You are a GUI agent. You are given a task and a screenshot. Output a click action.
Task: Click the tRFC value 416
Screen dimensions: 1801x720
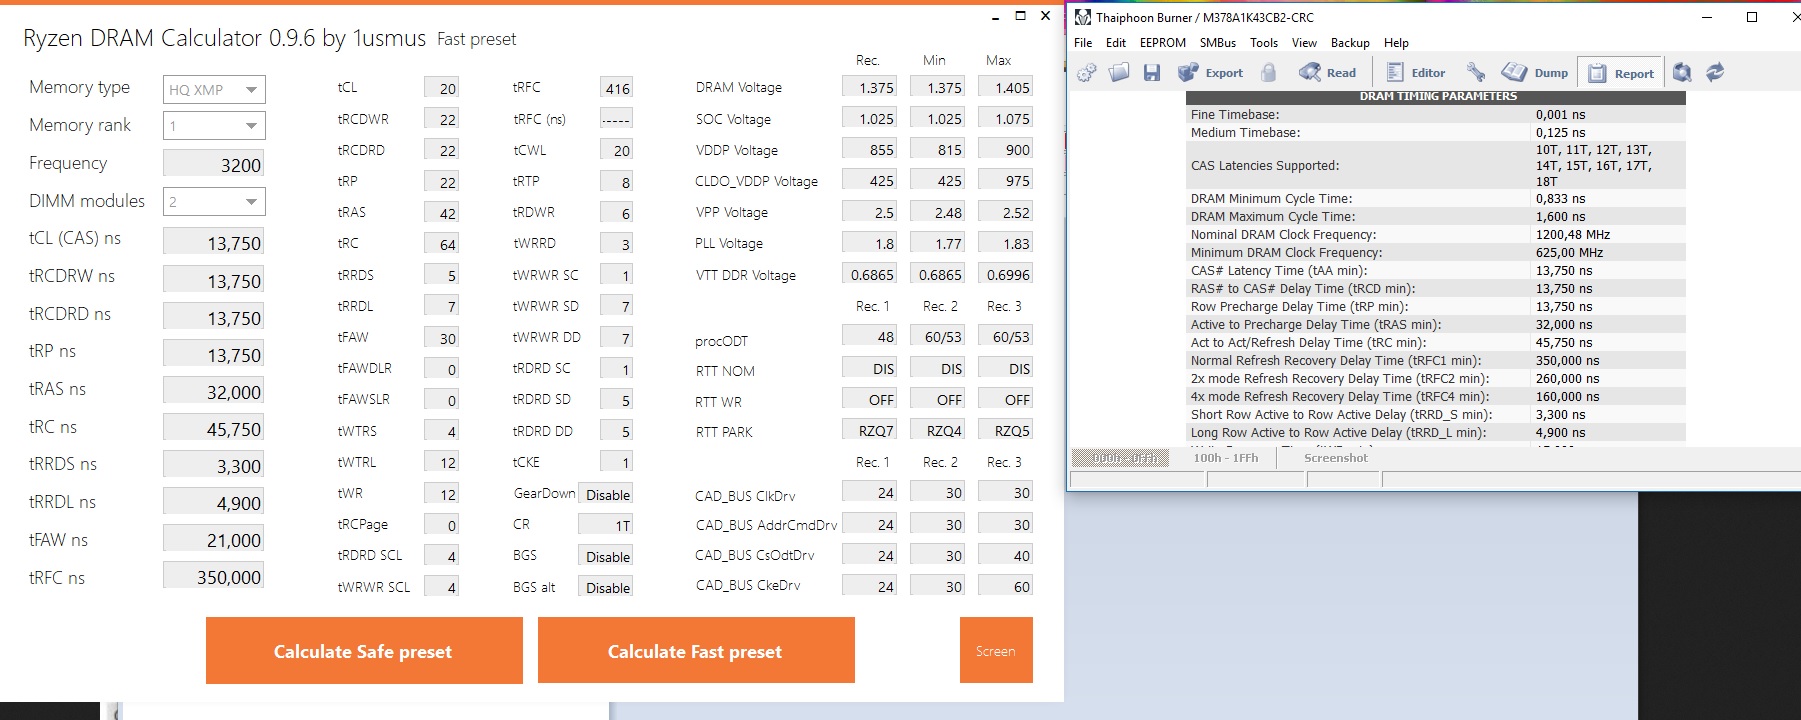[616, 88]
